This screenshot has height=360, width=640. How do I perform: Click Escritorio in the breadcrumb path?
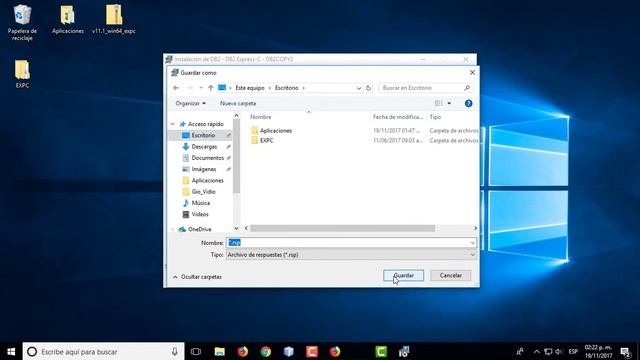287,88
